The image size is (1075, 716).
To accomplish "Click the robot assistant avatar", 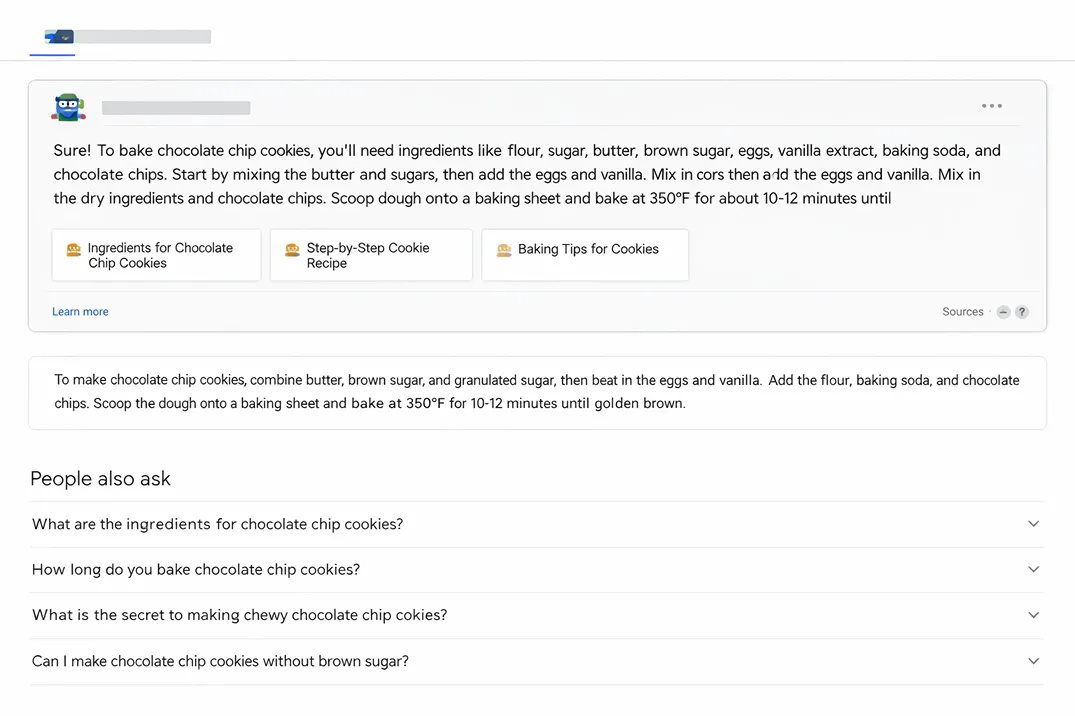I will [68, 106].
